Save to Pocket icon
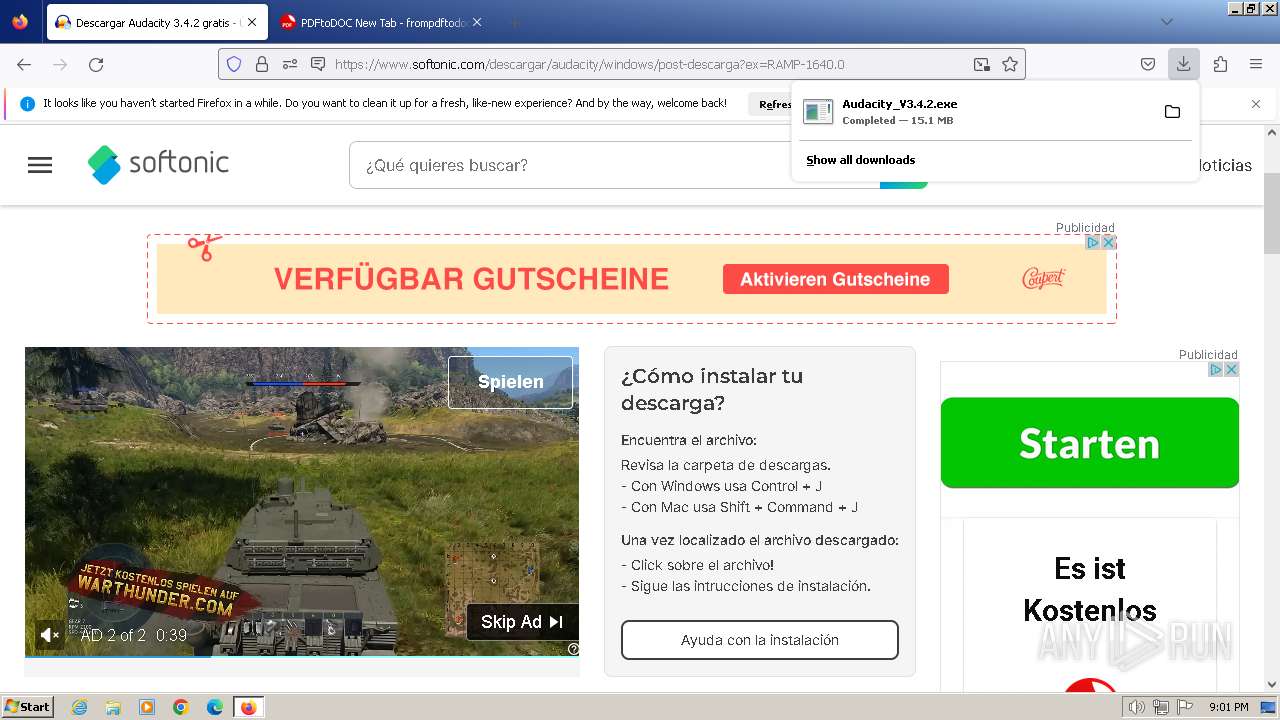Image resolution: width=1280 pixels, height=720 pixels. [x=1148, y=64]
